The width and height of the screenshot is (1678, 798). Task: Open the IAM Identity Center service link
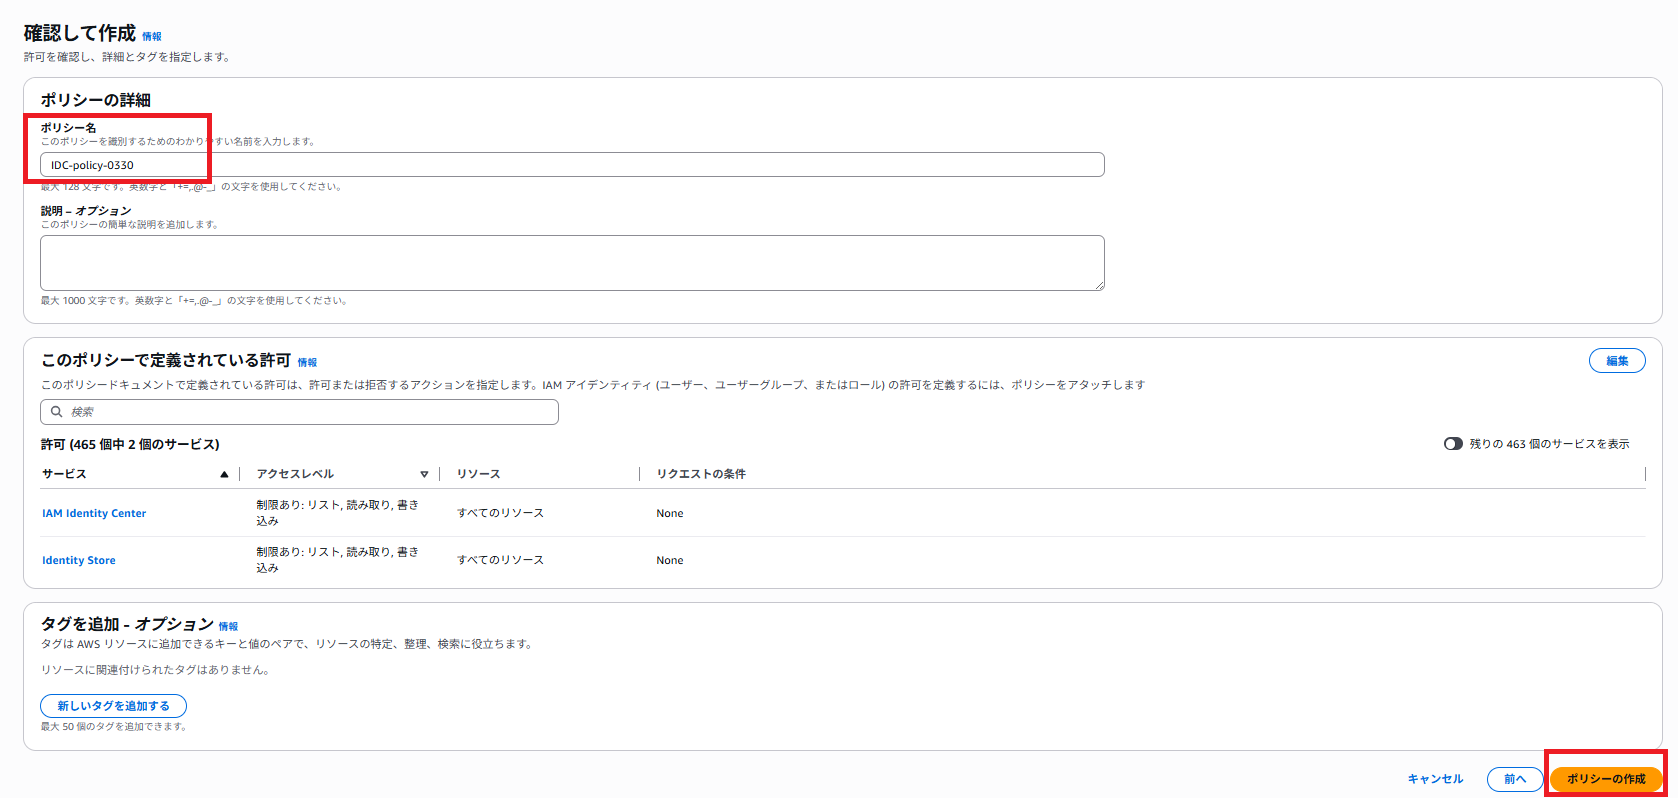pyautogui.click(x=94, y=514)
